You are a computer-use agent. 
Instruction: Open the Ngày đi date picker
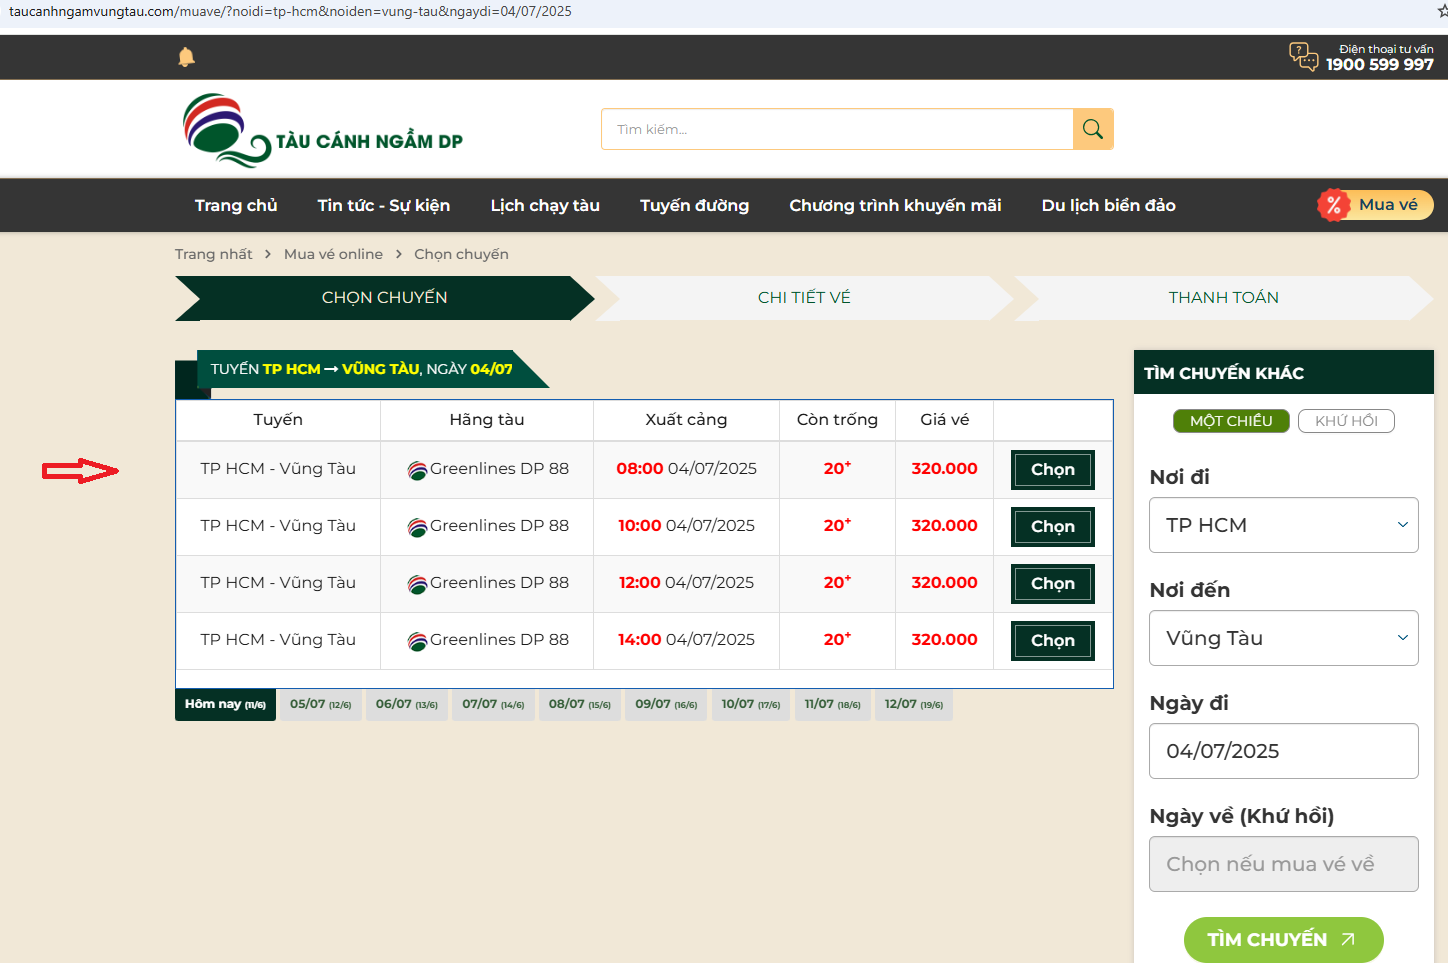[1283, 751]
